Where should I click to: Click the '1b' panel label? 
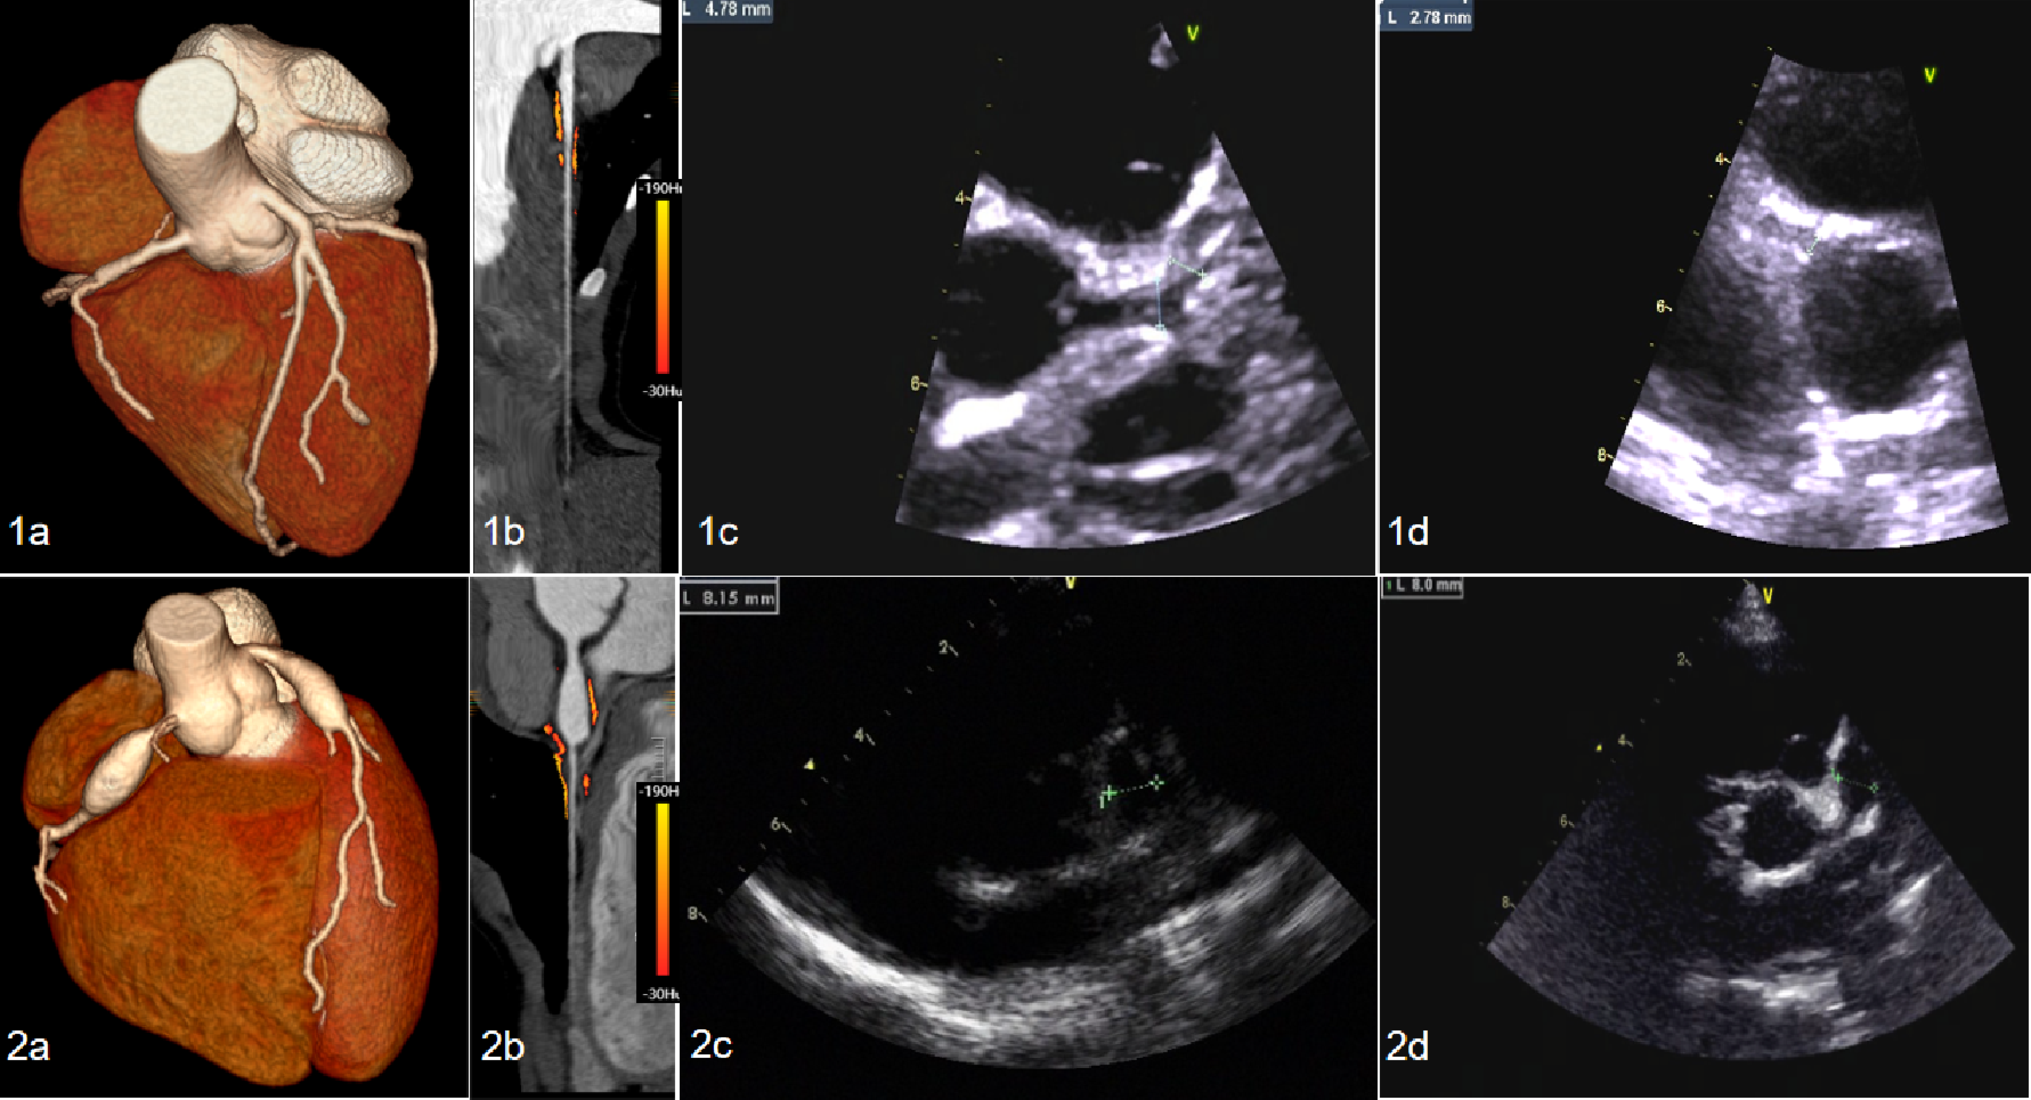click(x=503, y=531)
